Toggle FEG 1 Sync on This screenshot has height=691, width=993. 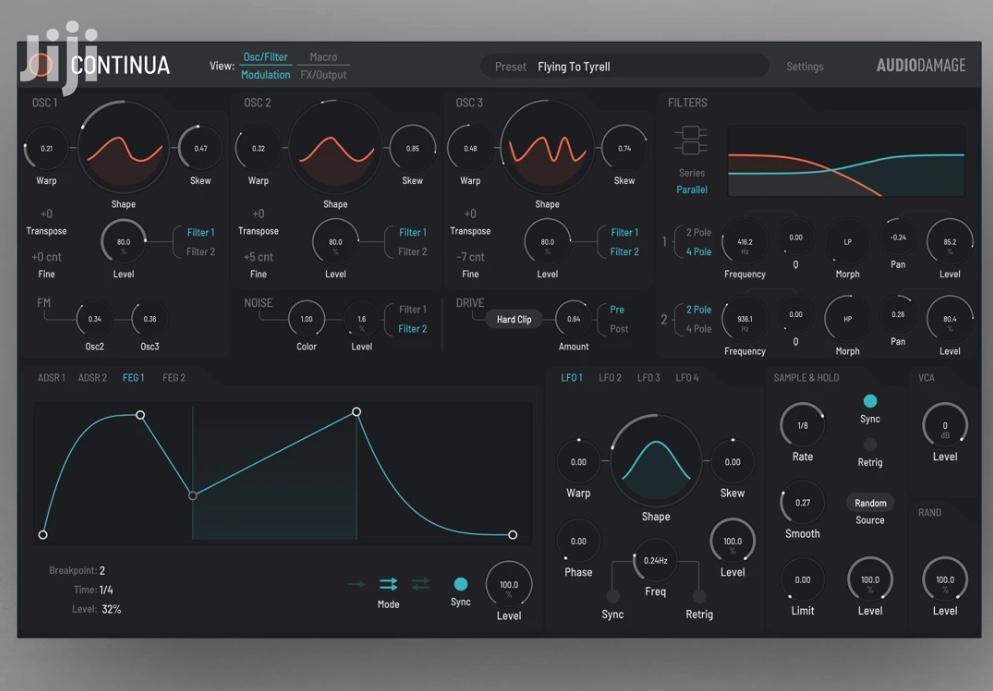point(460,584)
